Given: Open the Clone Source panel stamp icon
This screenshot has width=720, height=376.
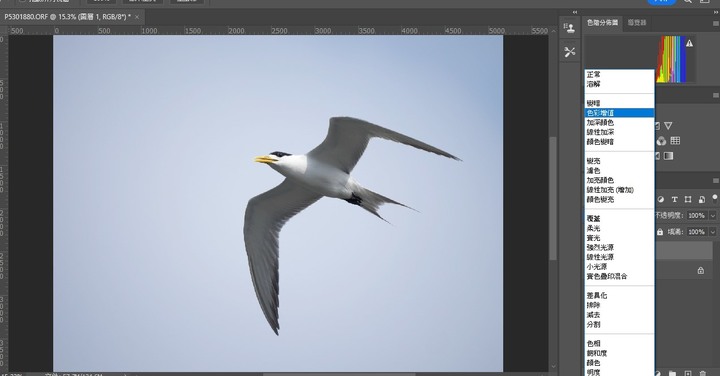Looking at the screenshot, I should (570, 28).
